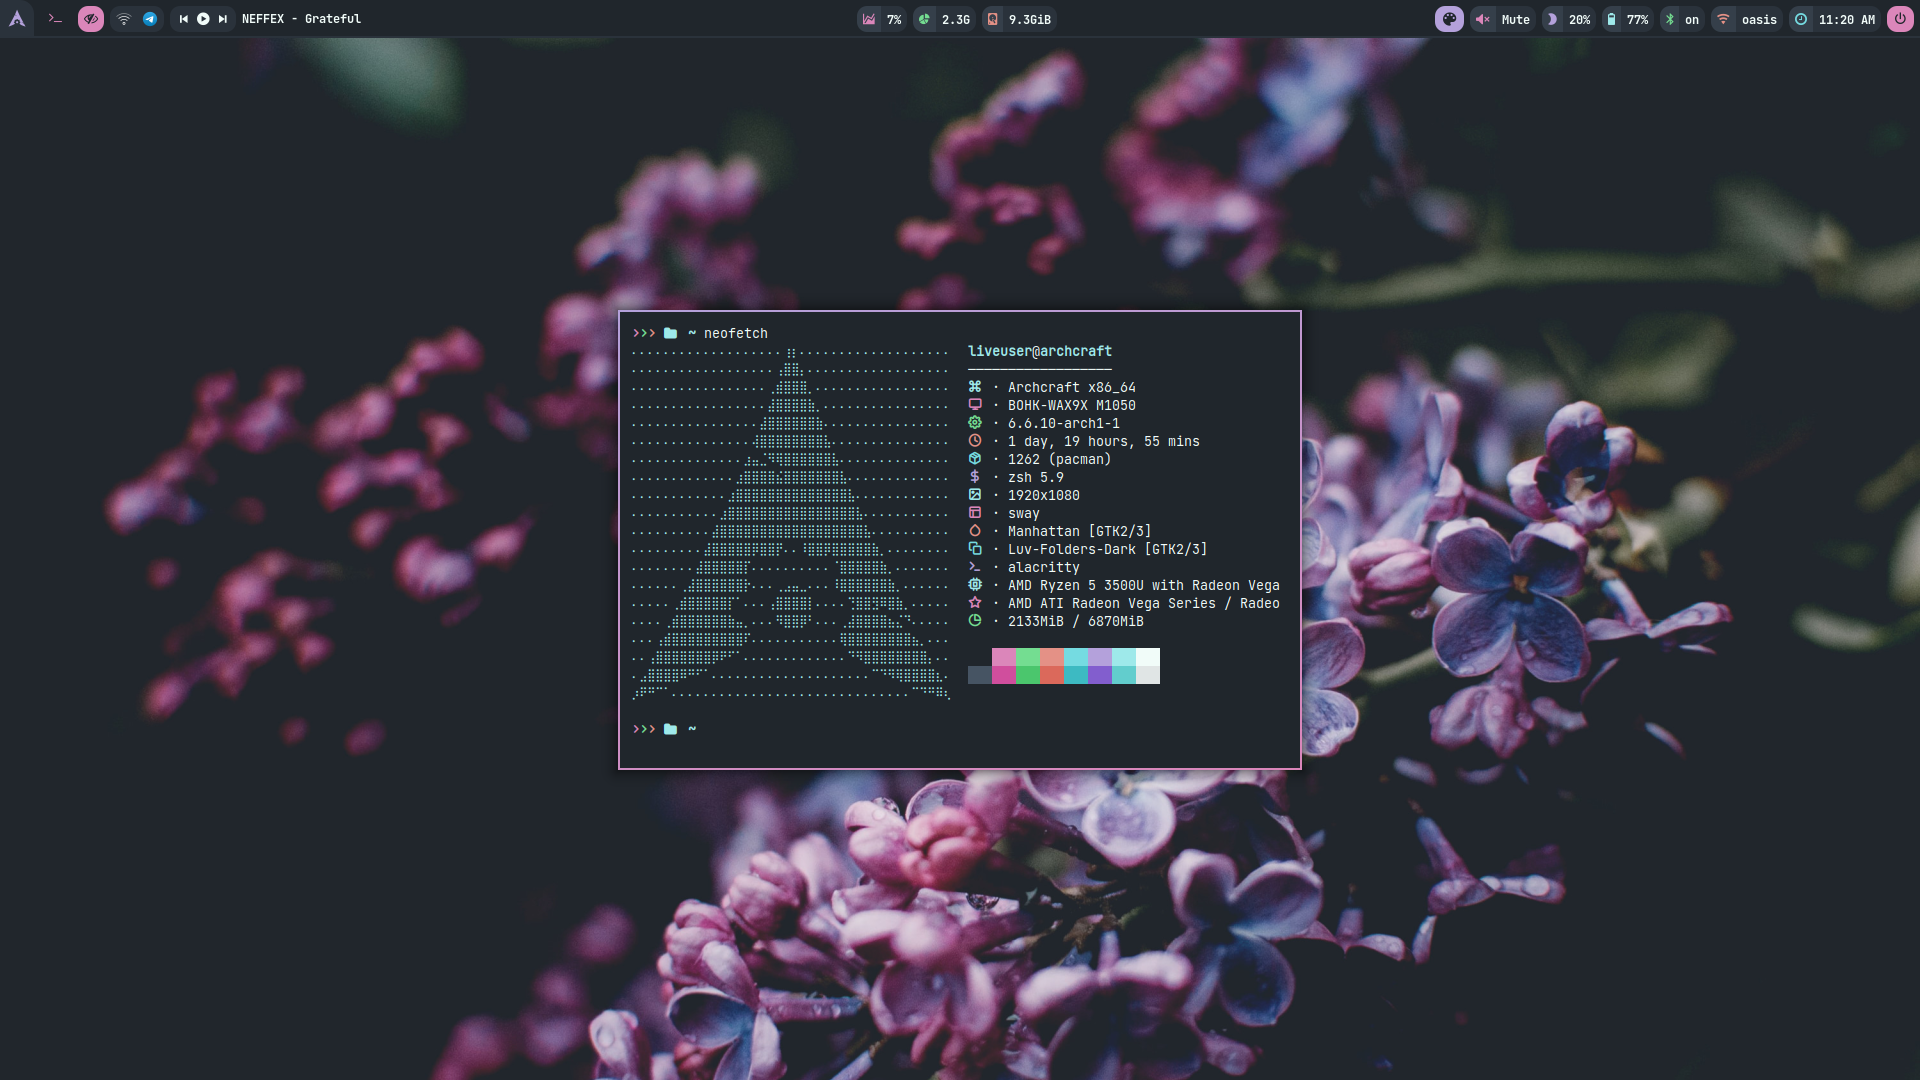Click the tray Wi-Fi signal icon
Screen dimensions: 1920x1080
(124, 19)
